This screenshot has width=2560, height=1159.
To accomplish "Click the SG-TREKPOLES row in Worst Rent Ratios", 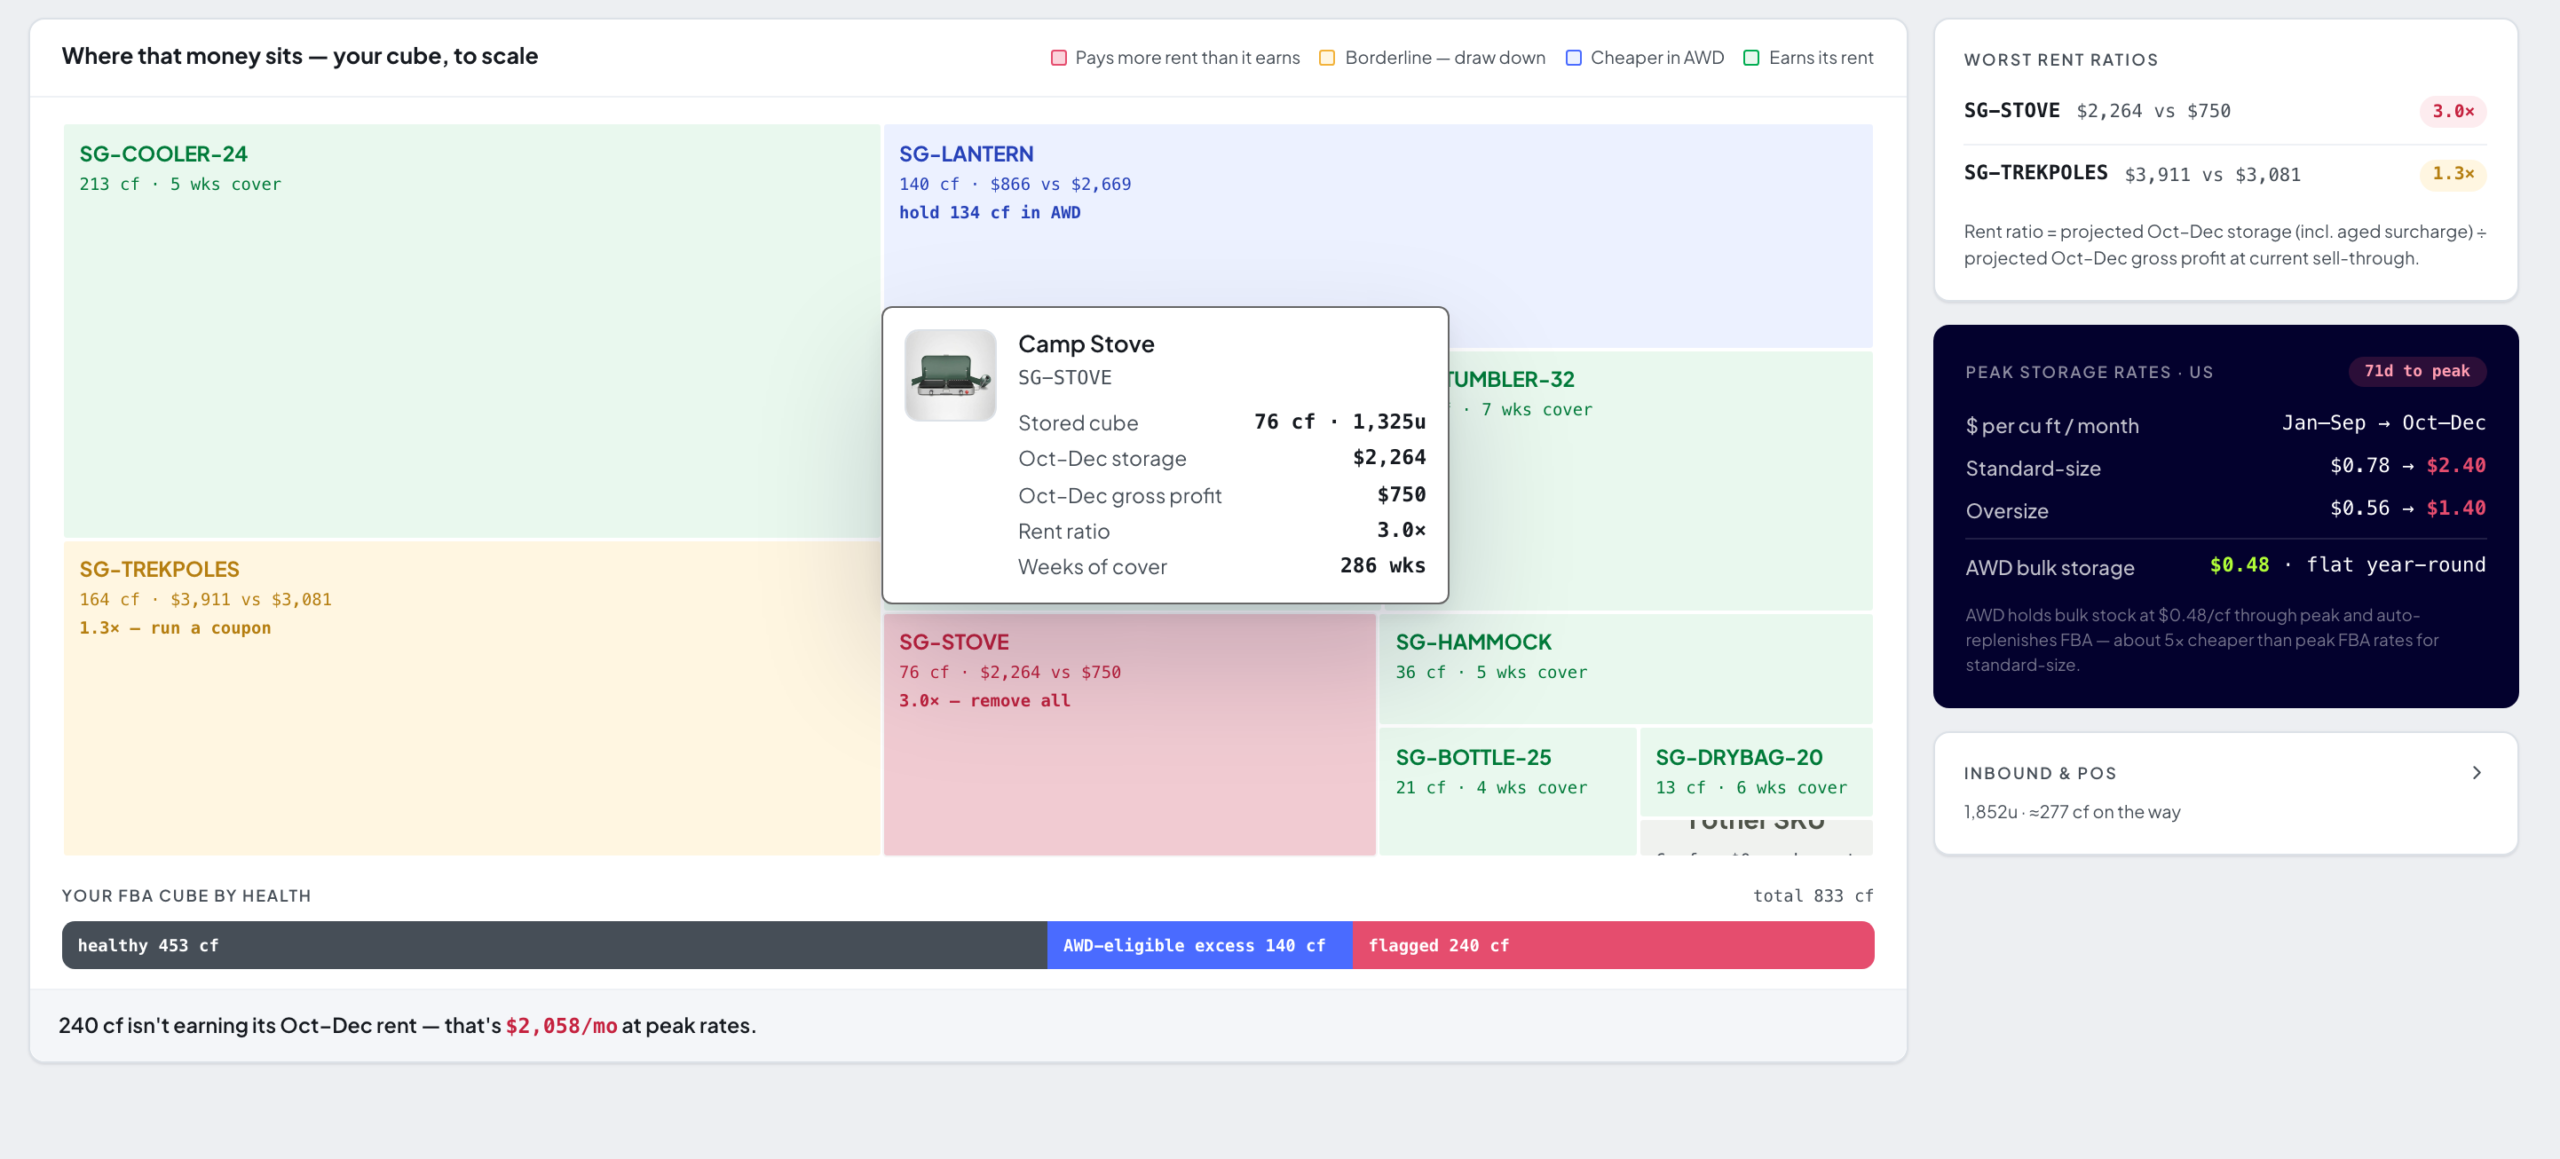I will [2225, 174].
